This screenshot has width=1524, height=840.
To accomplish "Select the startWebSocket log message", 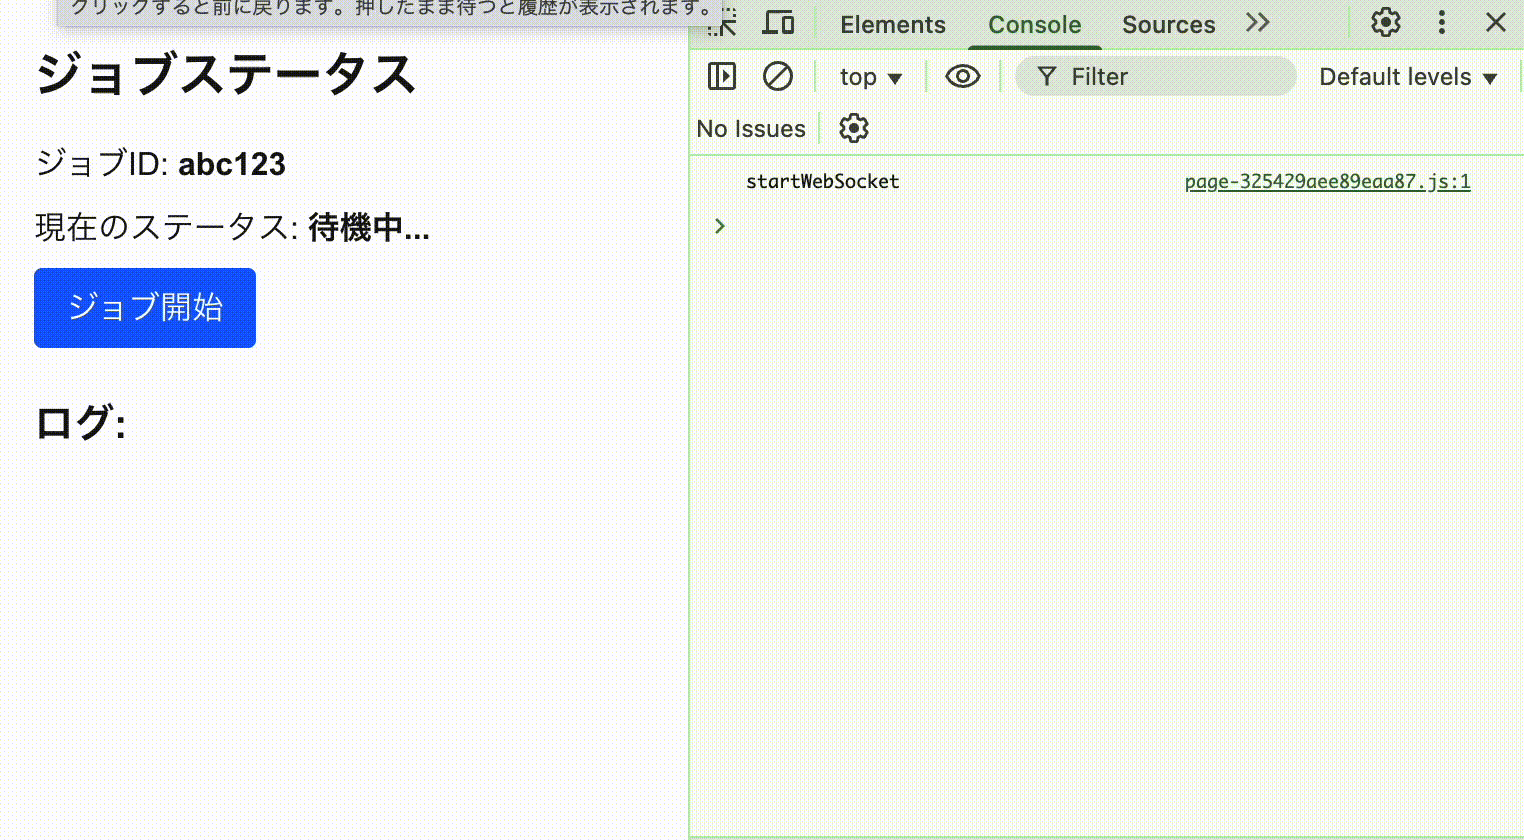I will 822,182.
